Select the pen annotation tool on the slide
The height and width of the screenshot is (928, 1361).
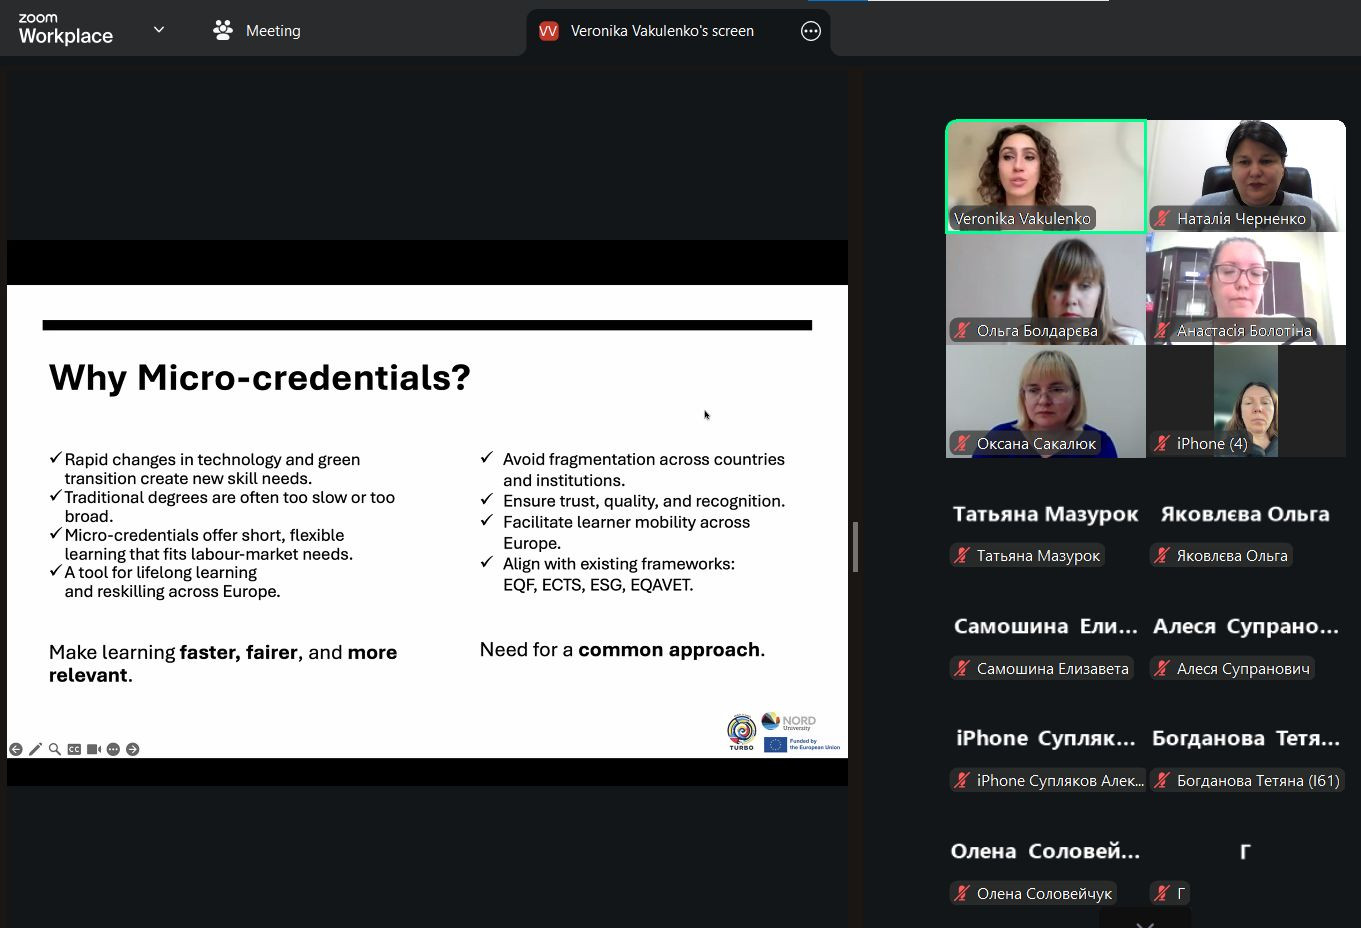(35, 749)
